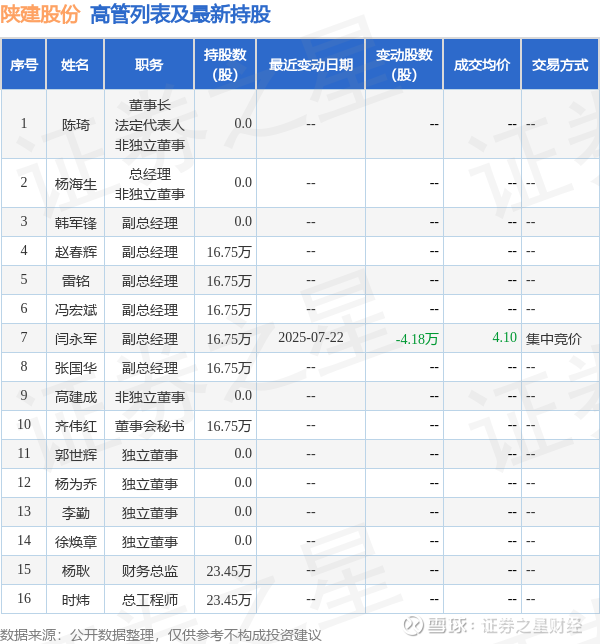Click 高建成's position 非独立董事

[x=149, y=397]
